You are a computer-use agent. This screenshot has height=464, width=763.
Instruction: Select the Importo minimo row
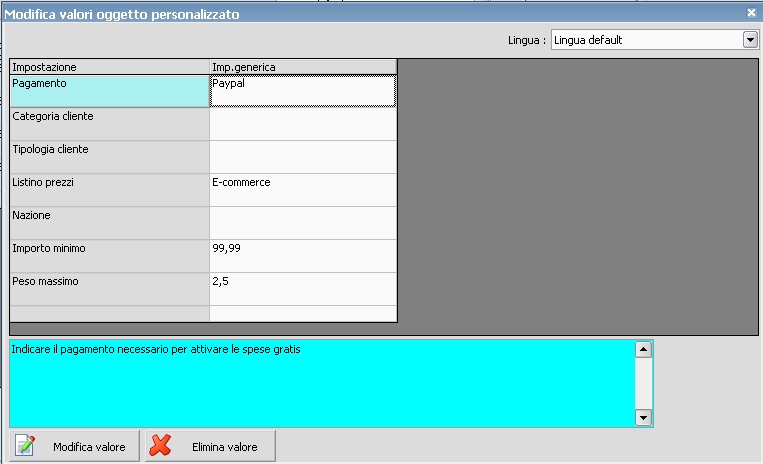coord(110,256)
